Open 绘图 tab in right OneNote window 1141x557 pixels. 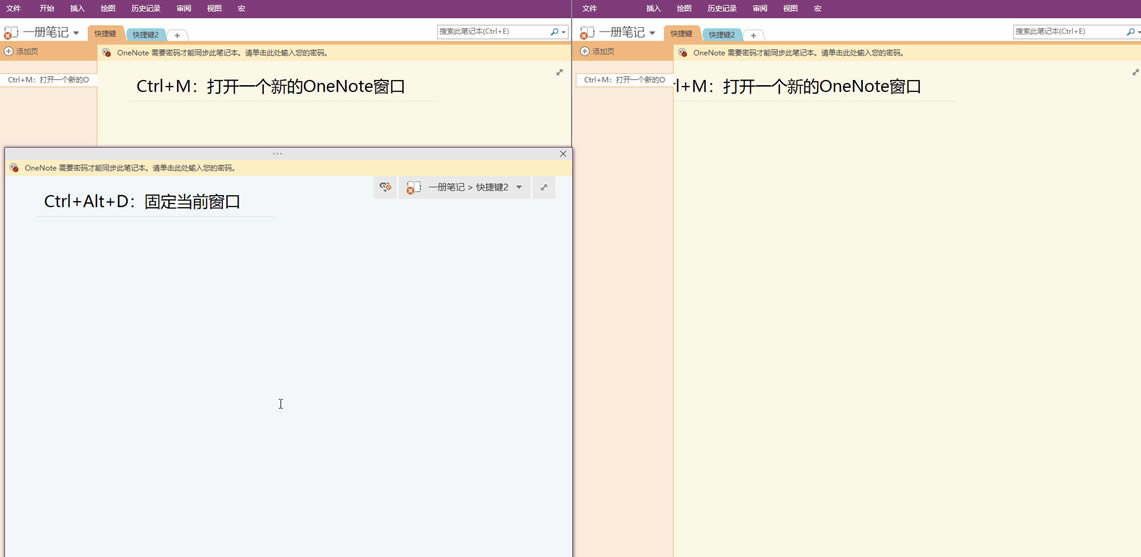click(684, 9)
